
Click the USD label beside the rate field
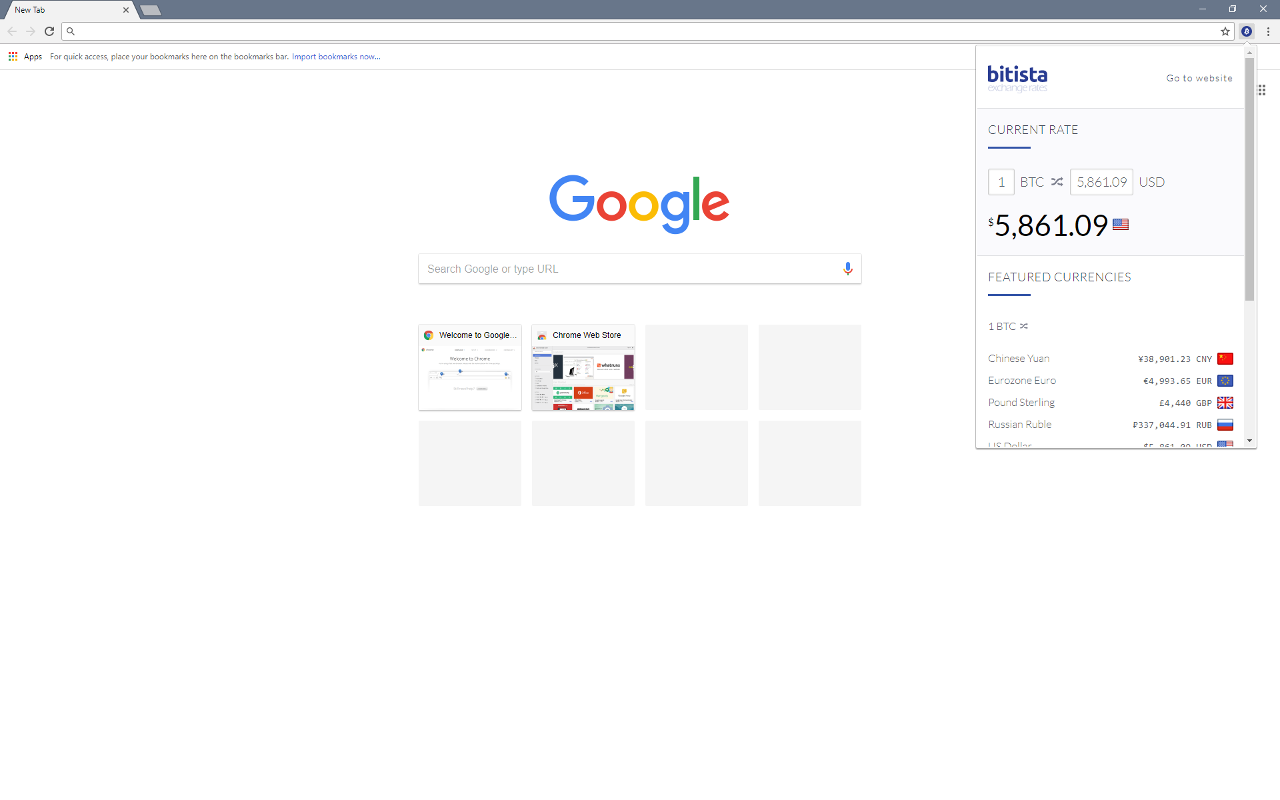coord(1152,182)
